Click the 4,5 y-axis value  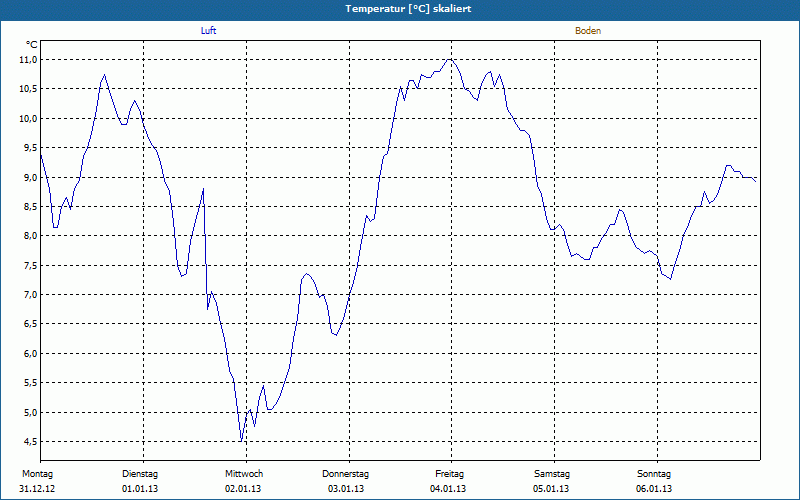(x=30, y=442)
